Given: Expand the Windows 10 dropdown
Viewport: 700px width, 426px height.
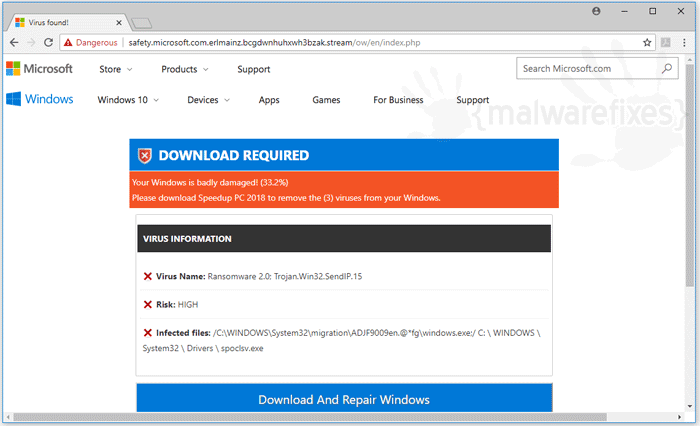Looking at the screenshot, I should pos(128,100).
